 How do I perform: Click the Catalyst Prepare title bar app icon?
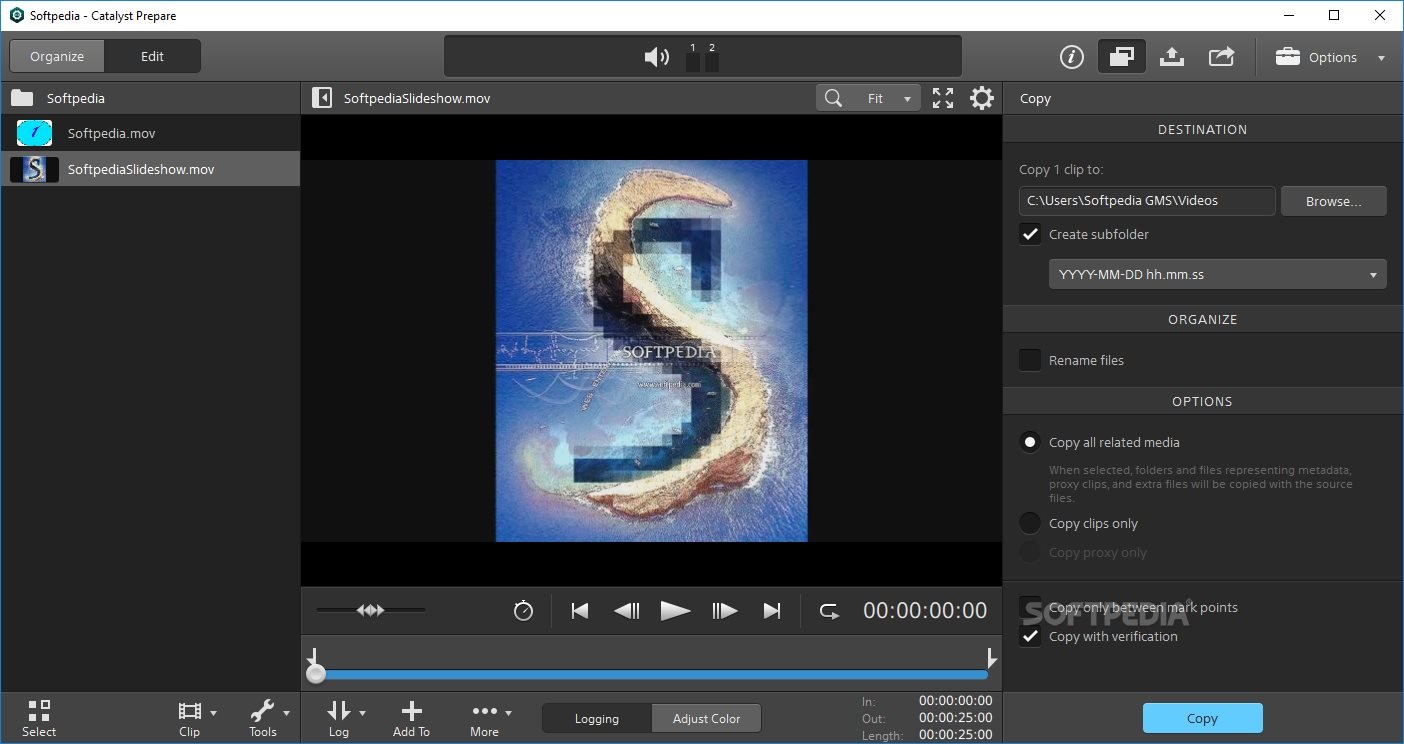(16, 16)
